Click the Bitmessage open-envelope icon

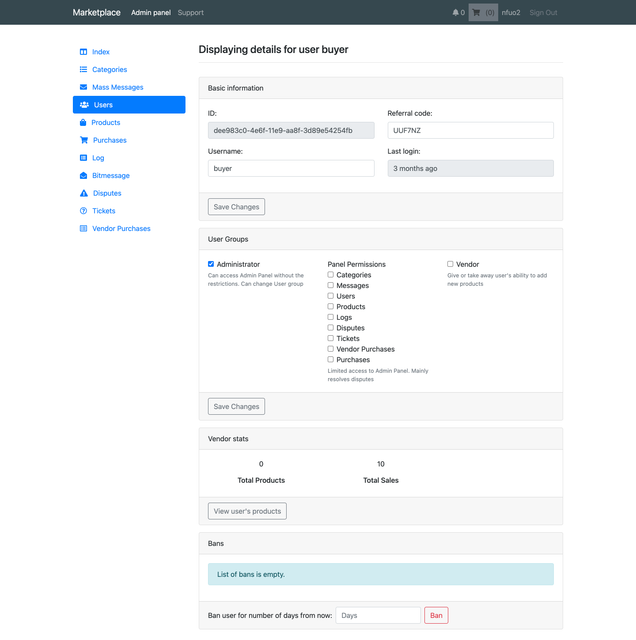83,176
